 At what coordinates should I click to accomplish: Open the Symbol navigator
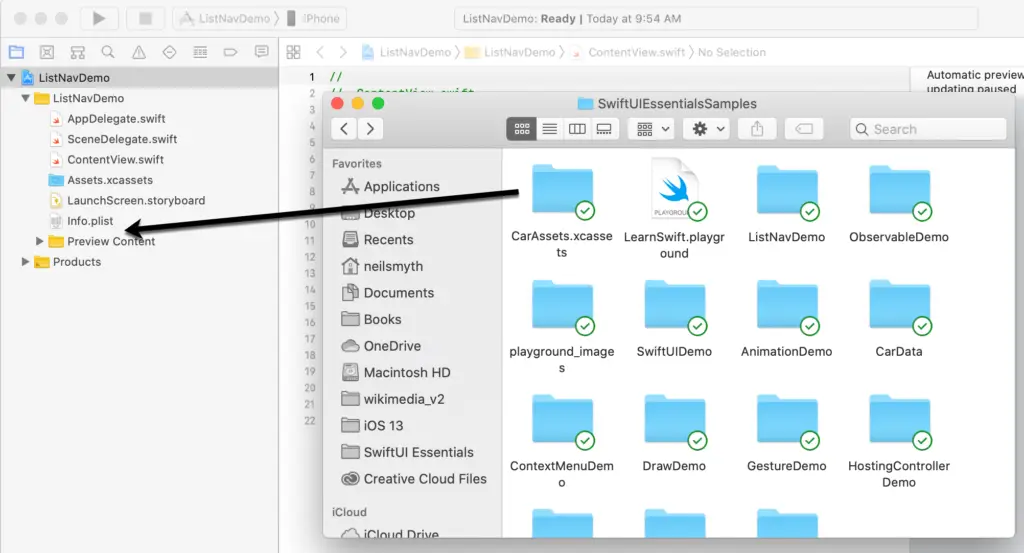pos(78,52)
